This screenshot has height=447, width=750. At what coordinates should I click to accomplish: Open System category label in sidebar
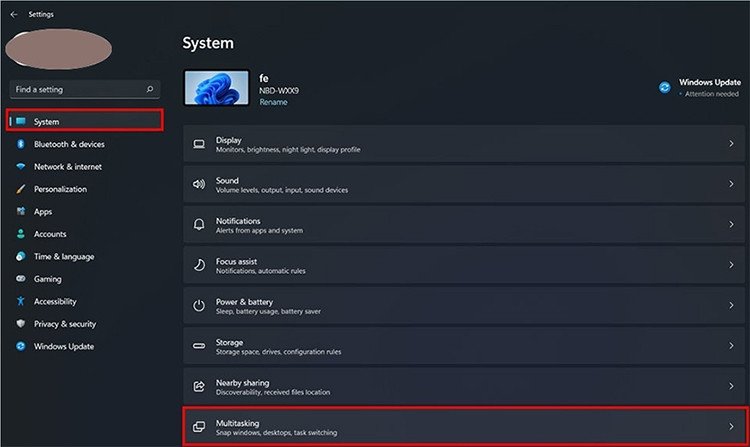[x=46, y=122]
